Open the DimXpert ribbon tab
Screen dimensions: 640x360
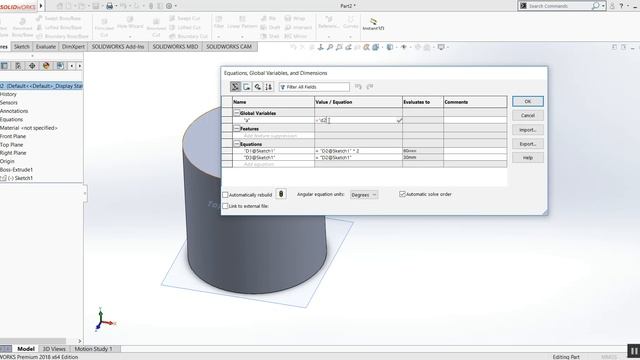[73, 47]
